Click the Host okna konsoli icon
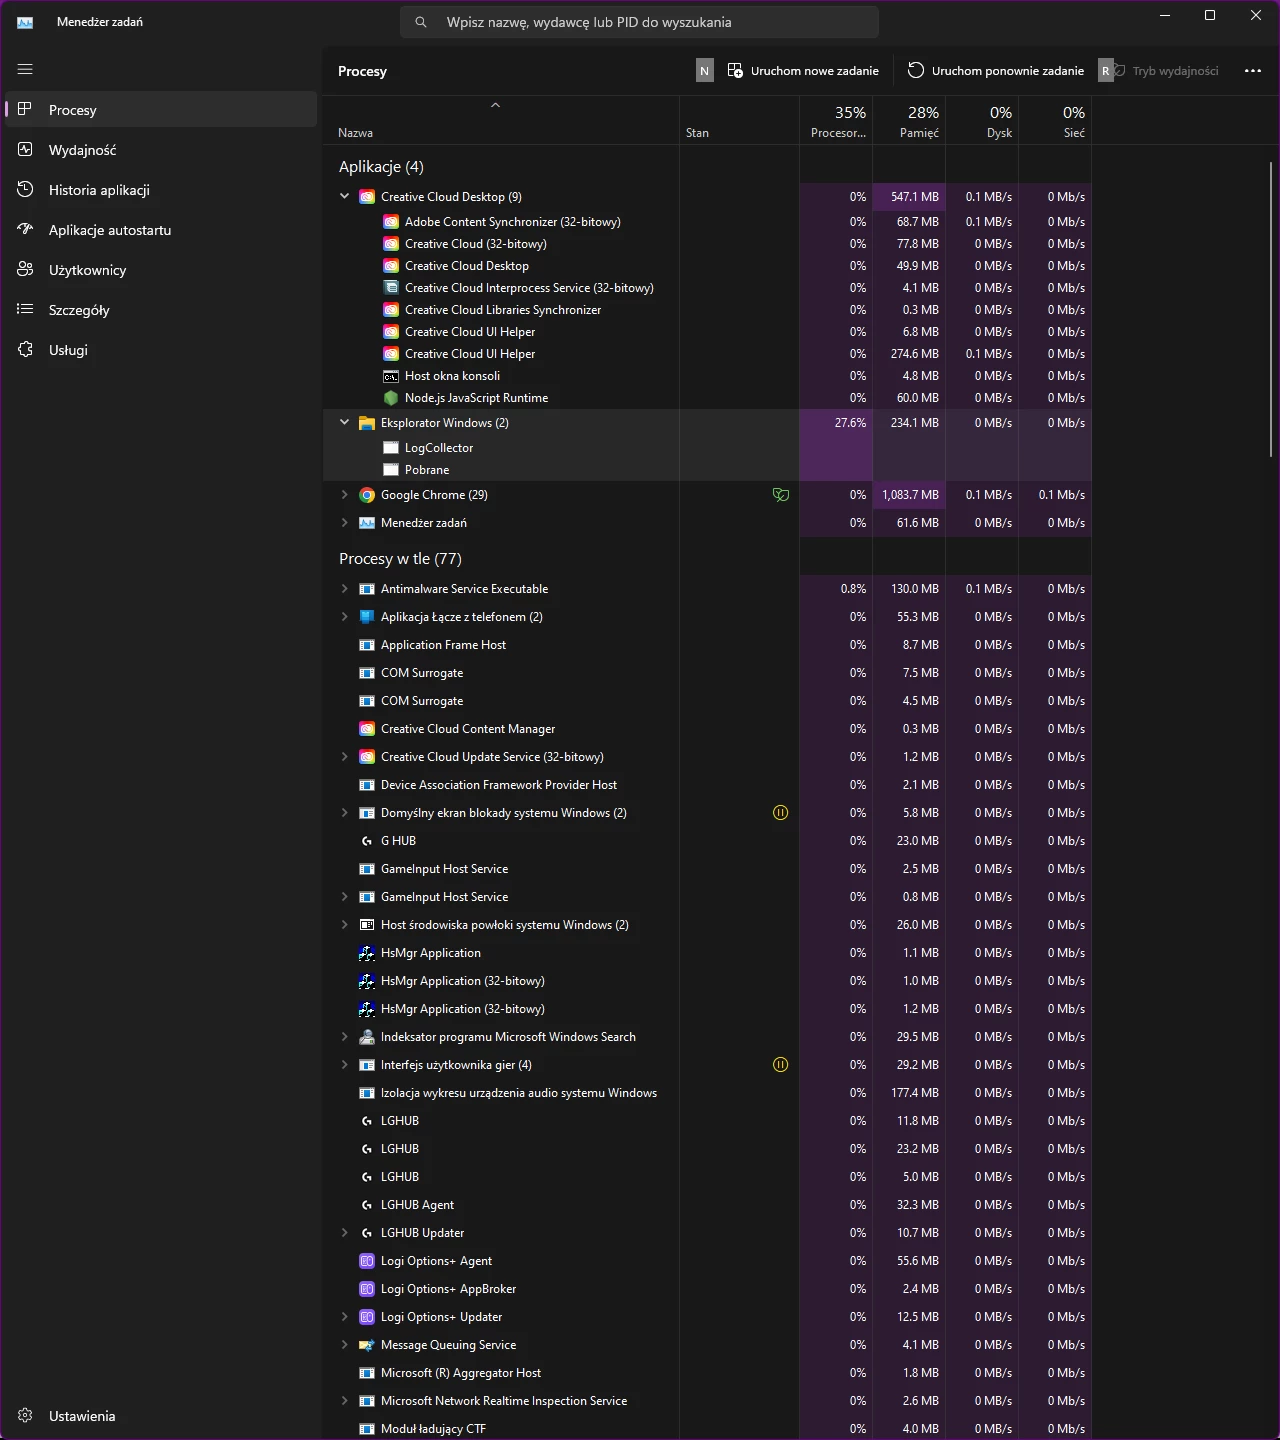 click(391, 376)
